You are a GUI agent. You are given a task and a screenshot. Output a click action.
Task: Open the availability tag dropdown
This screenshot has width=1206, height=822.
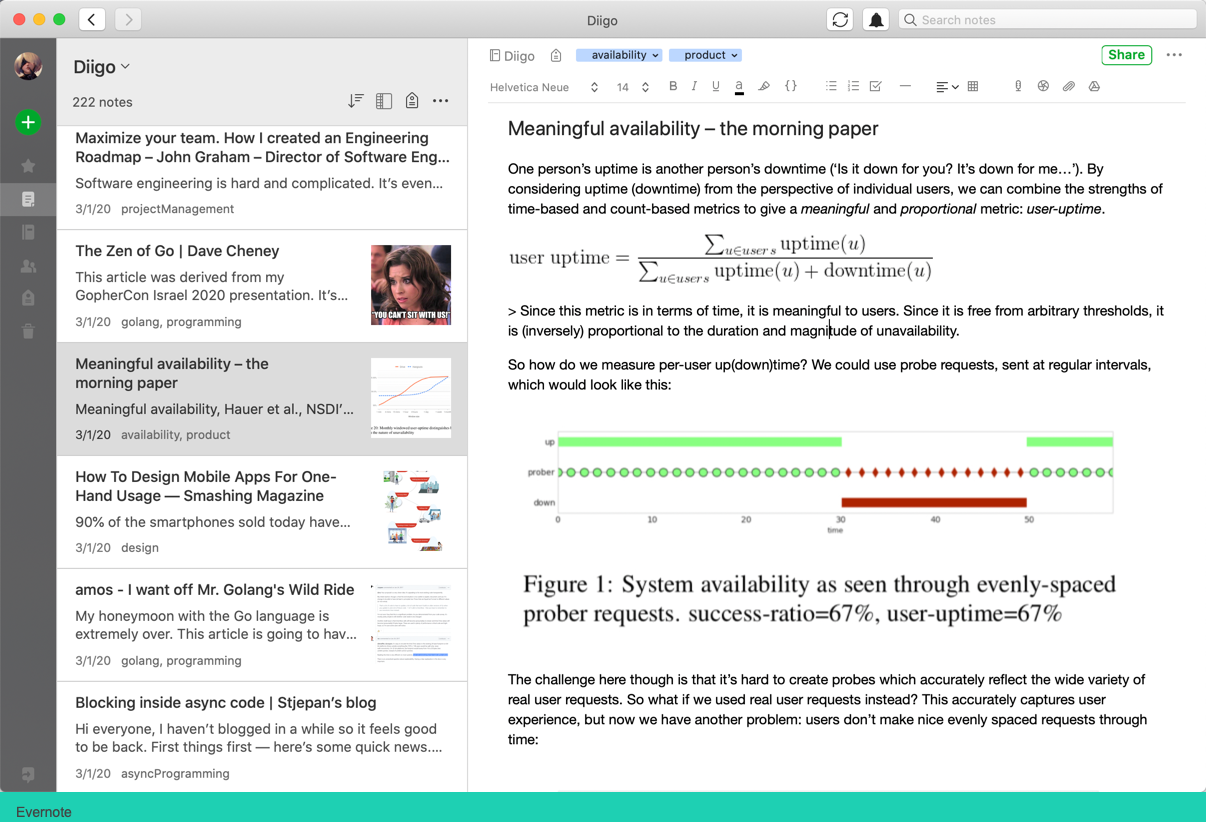pyautogui.click(x=619, y=55)
